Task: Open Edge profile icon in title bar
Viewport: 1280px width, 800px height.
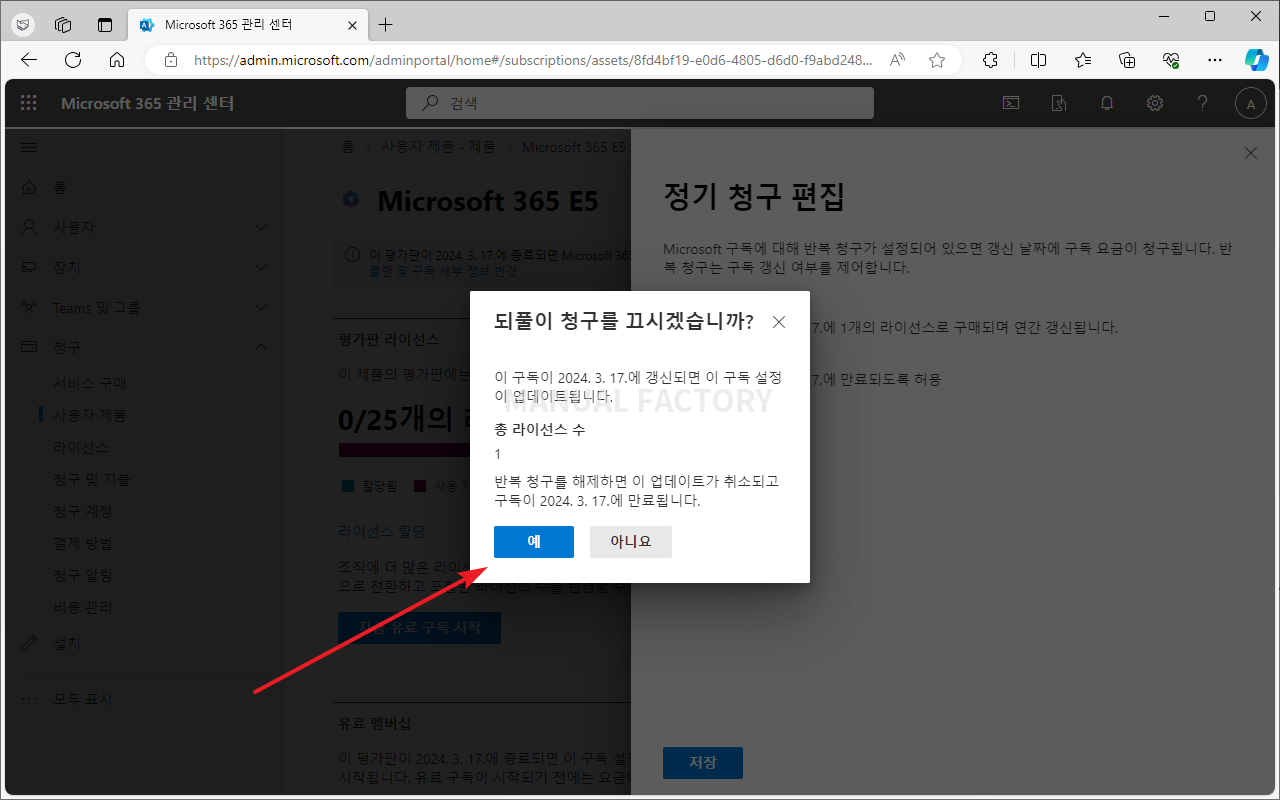Action: click(23, 24)
